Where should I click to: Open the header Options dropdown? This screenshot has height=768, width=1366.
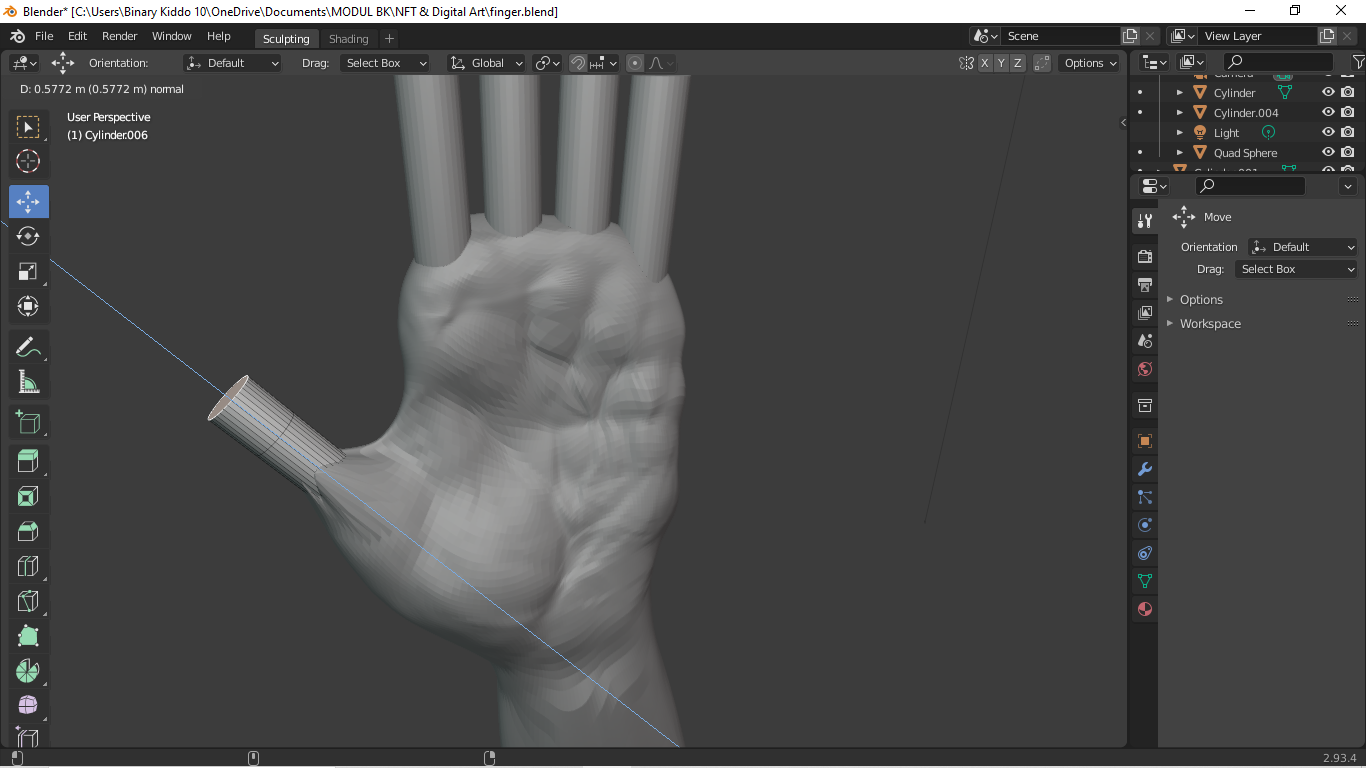coord(1090,63)
